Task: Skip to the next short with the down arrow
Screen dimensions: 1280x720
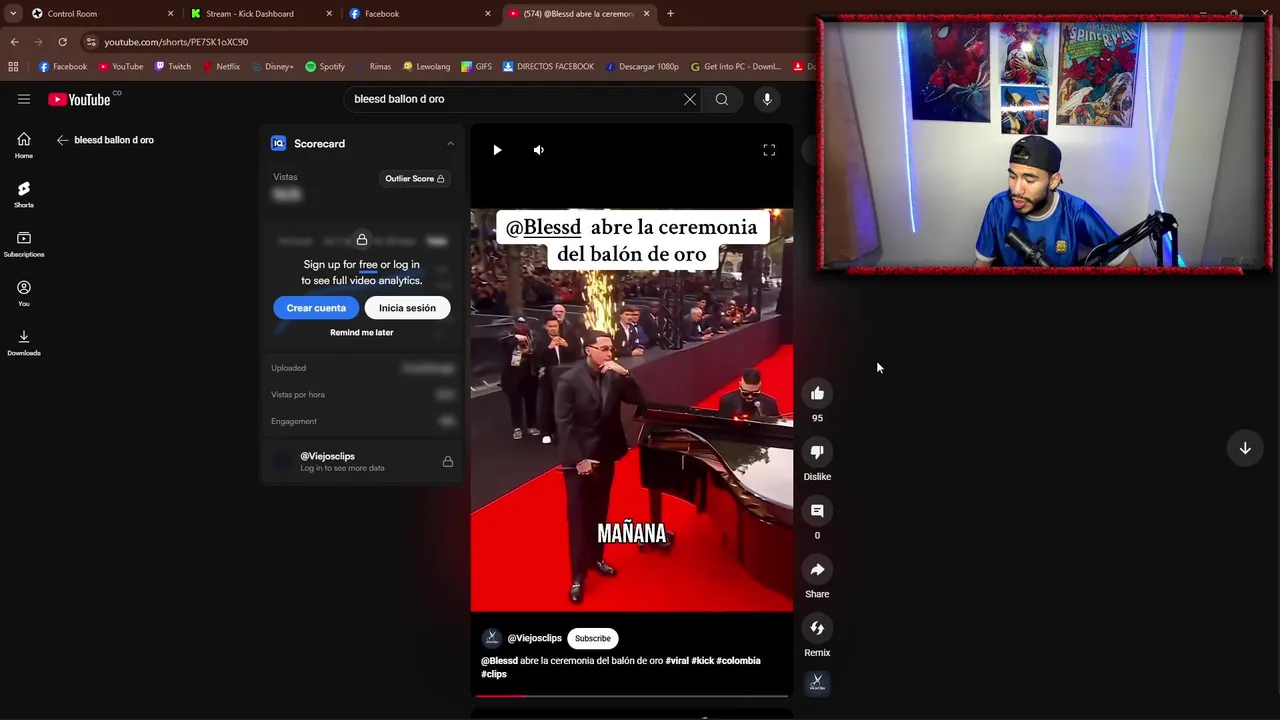Action: click(x=1245, y=449)
